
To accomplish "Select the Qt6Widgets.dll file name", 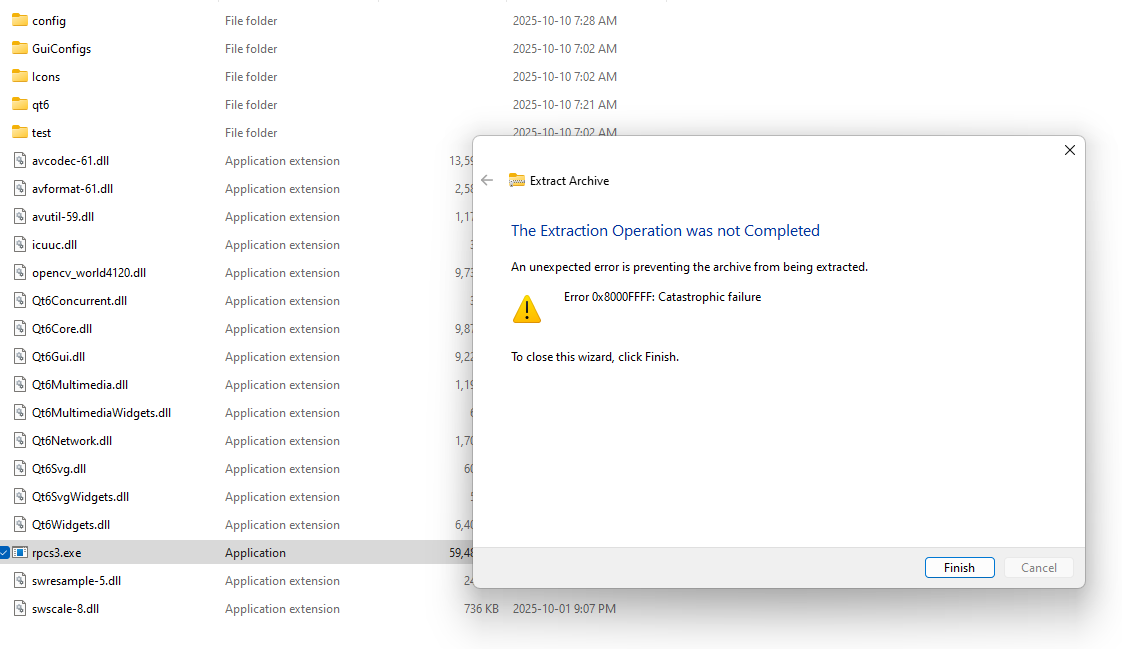I will 71,524.
